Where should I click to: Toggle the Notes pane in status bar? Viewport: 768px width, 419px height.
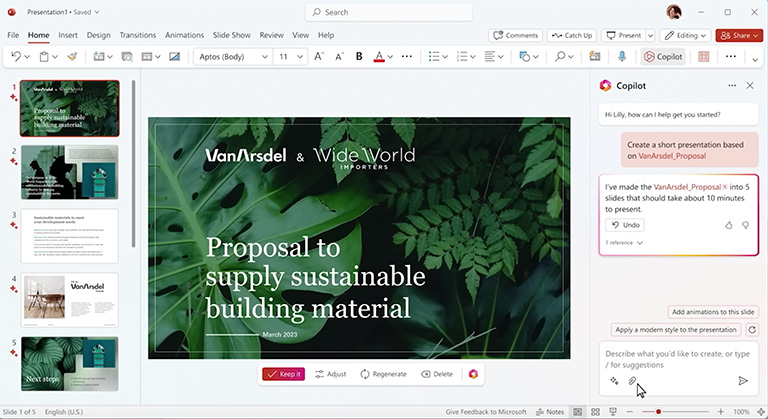pos(551,411)
